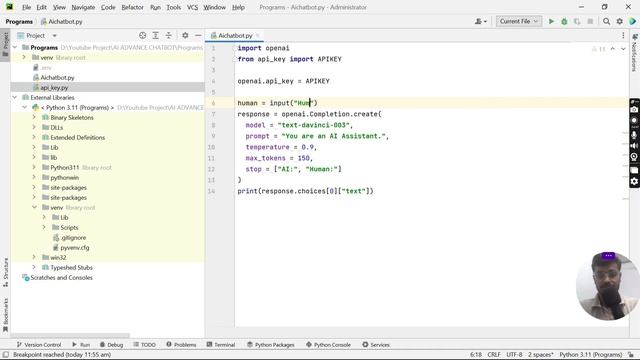Collapse the Programs root folder
The height and width of the screenshot is (360, 640).
pyautogui.click(x=15, y=47)
